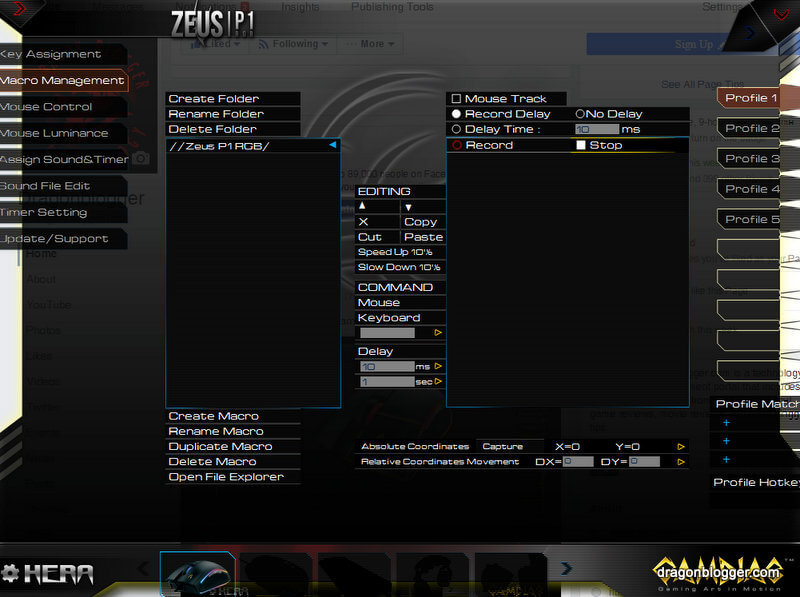Image resolution: width=800 pixels, height=597 pixels.
Task: Insert the ms delay with the yellow arrow
Action: [438, 366]
